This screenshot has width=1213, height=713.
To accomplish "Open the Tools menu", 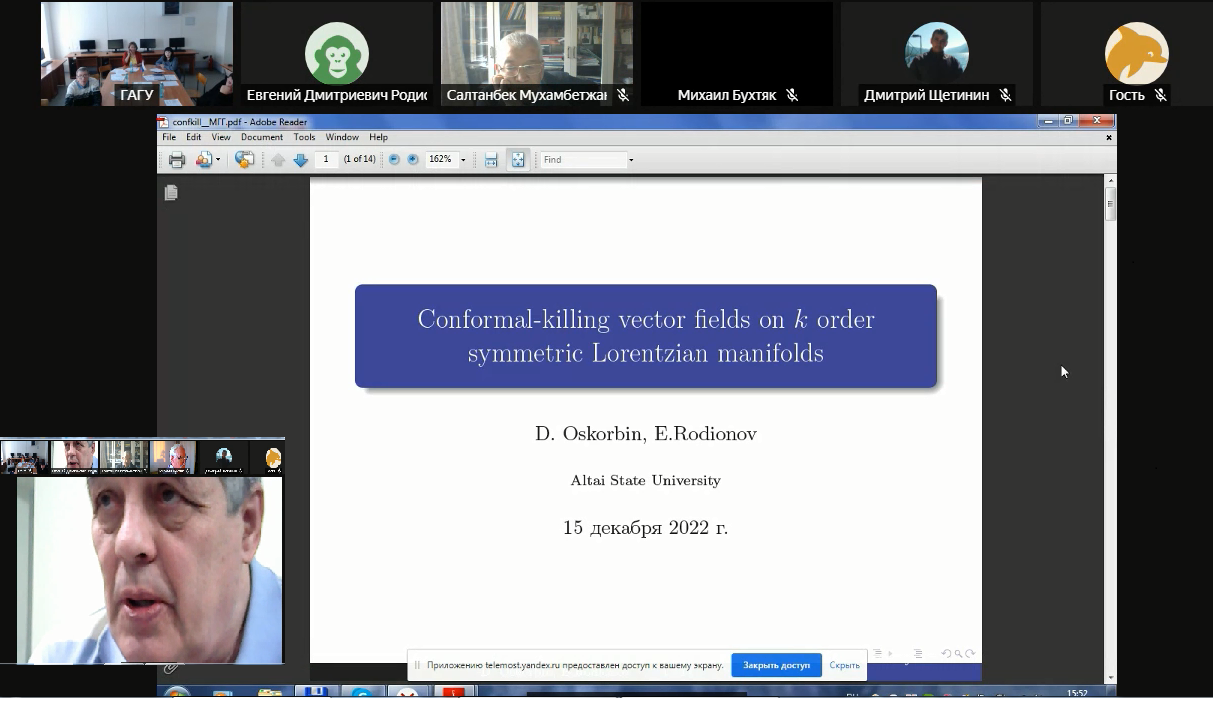I will pyautogui.click(x=304, y=137).
